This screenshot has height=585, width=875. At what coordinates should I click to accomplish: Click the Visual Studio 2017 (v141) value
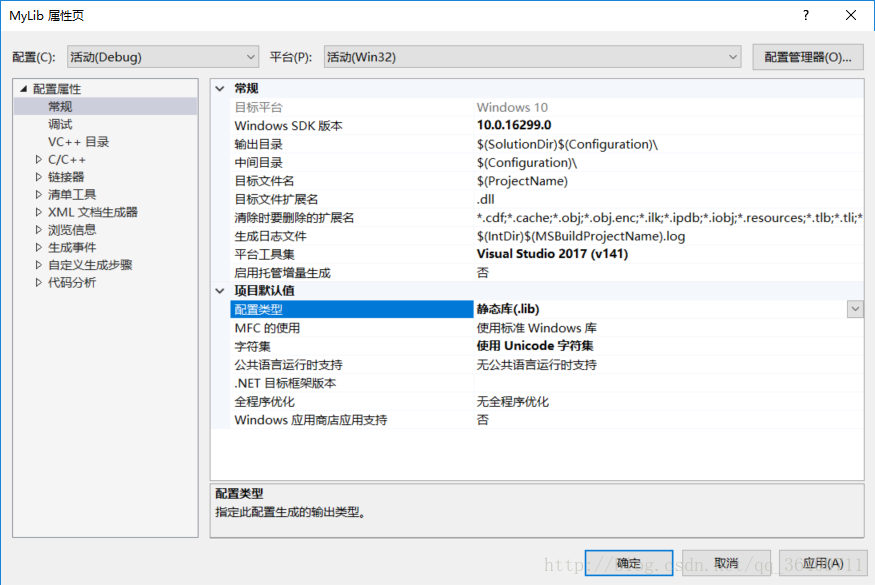coord(552,254)
